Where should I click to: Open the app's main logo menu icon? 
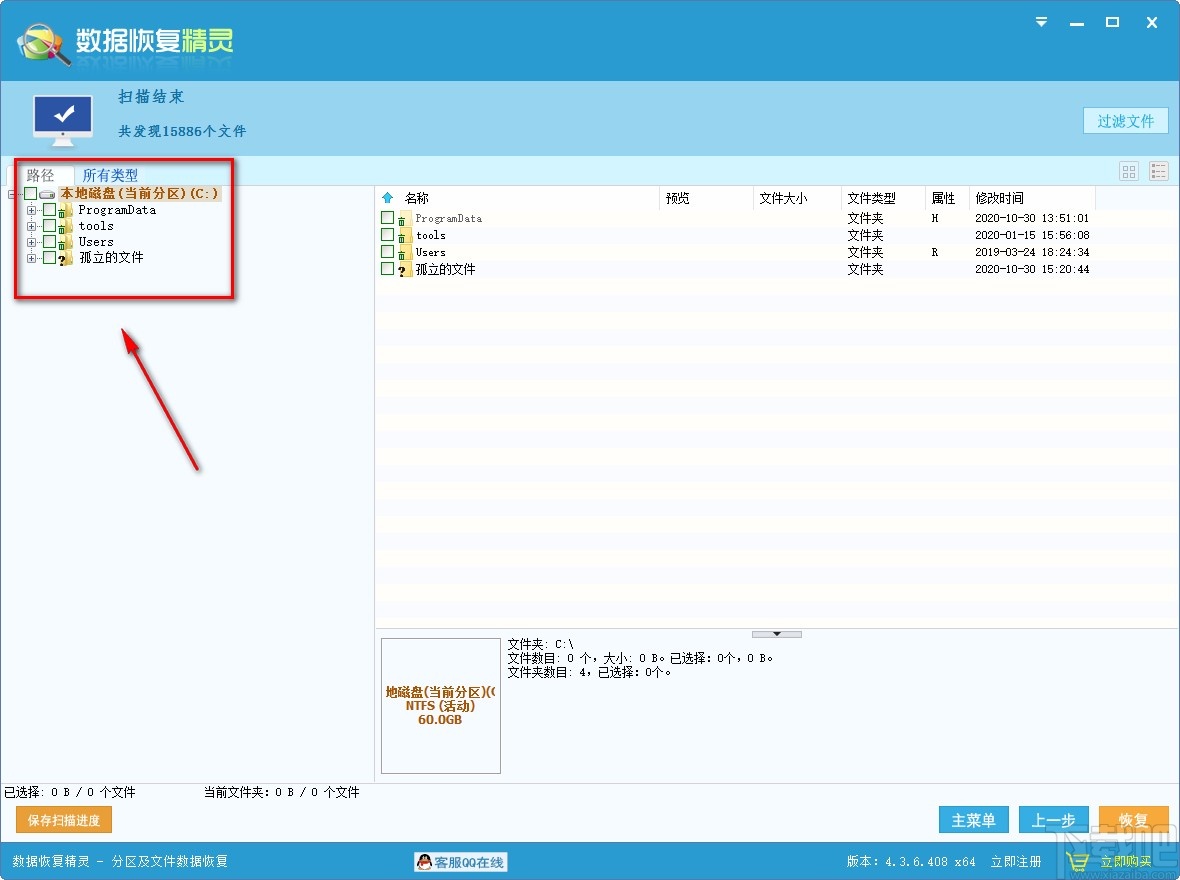point(40,41)
